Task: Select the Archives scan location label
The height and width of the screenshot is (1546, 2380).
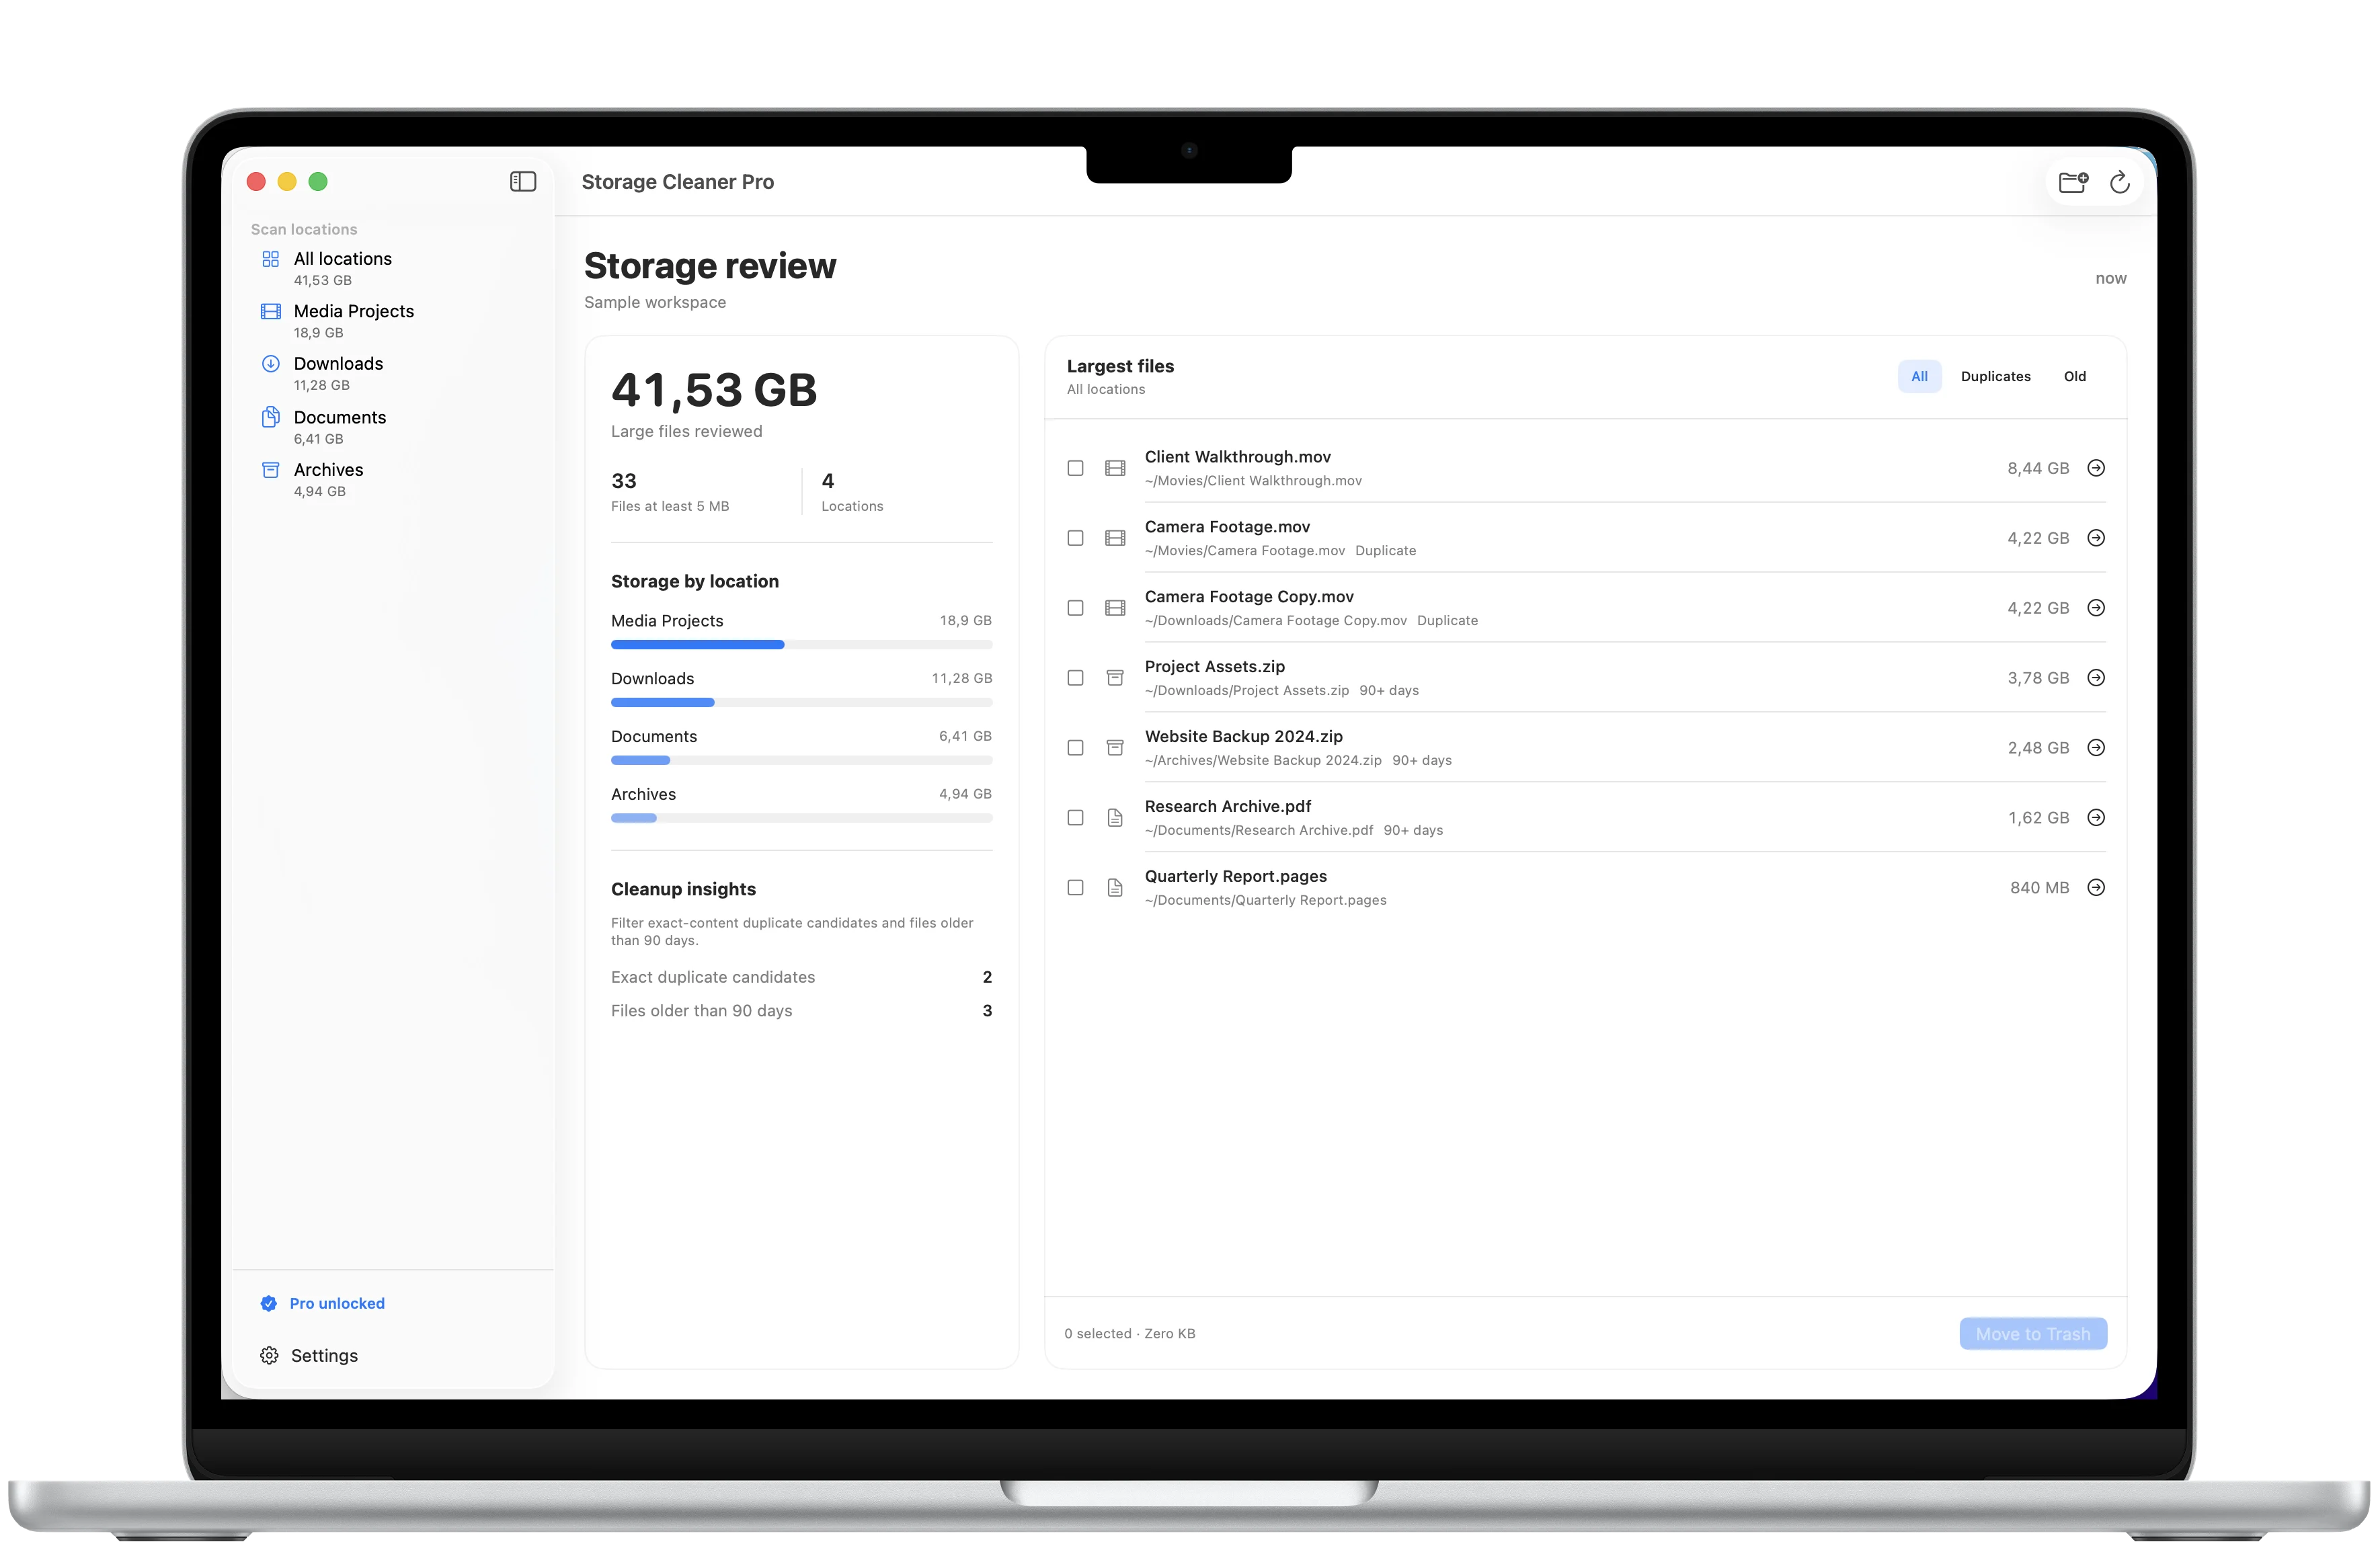Action: [328, 470]
